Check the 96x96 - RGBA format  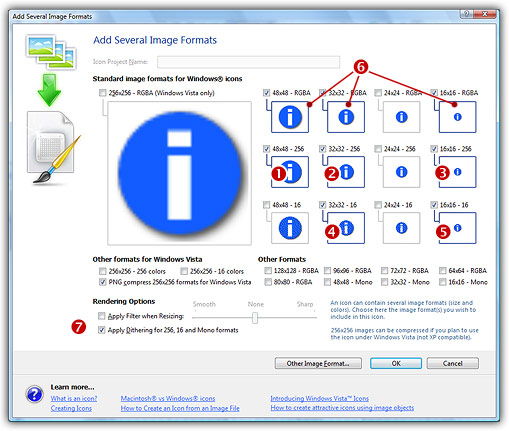pyautogui.click(x=327, y=270)
